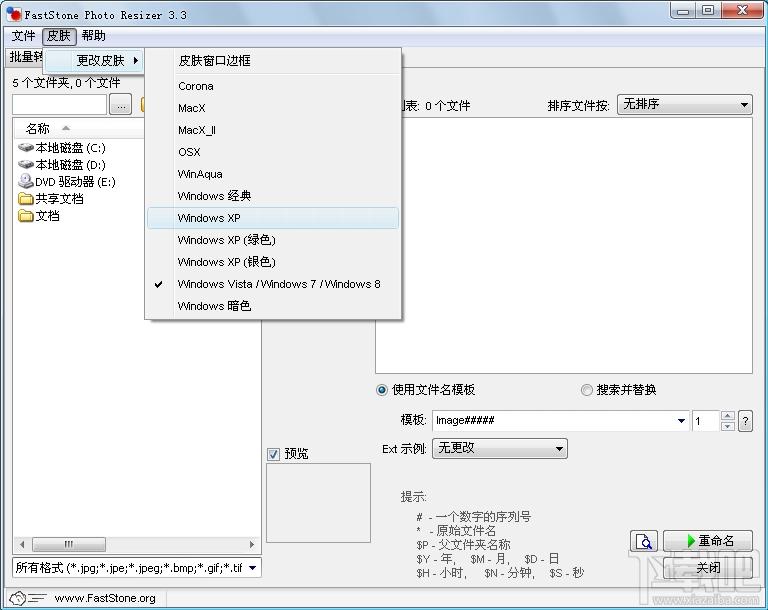Screen dimensions: 768x610
Task: Click the horizontal scrollbar right arrow
Action: [x=252, y=544]
